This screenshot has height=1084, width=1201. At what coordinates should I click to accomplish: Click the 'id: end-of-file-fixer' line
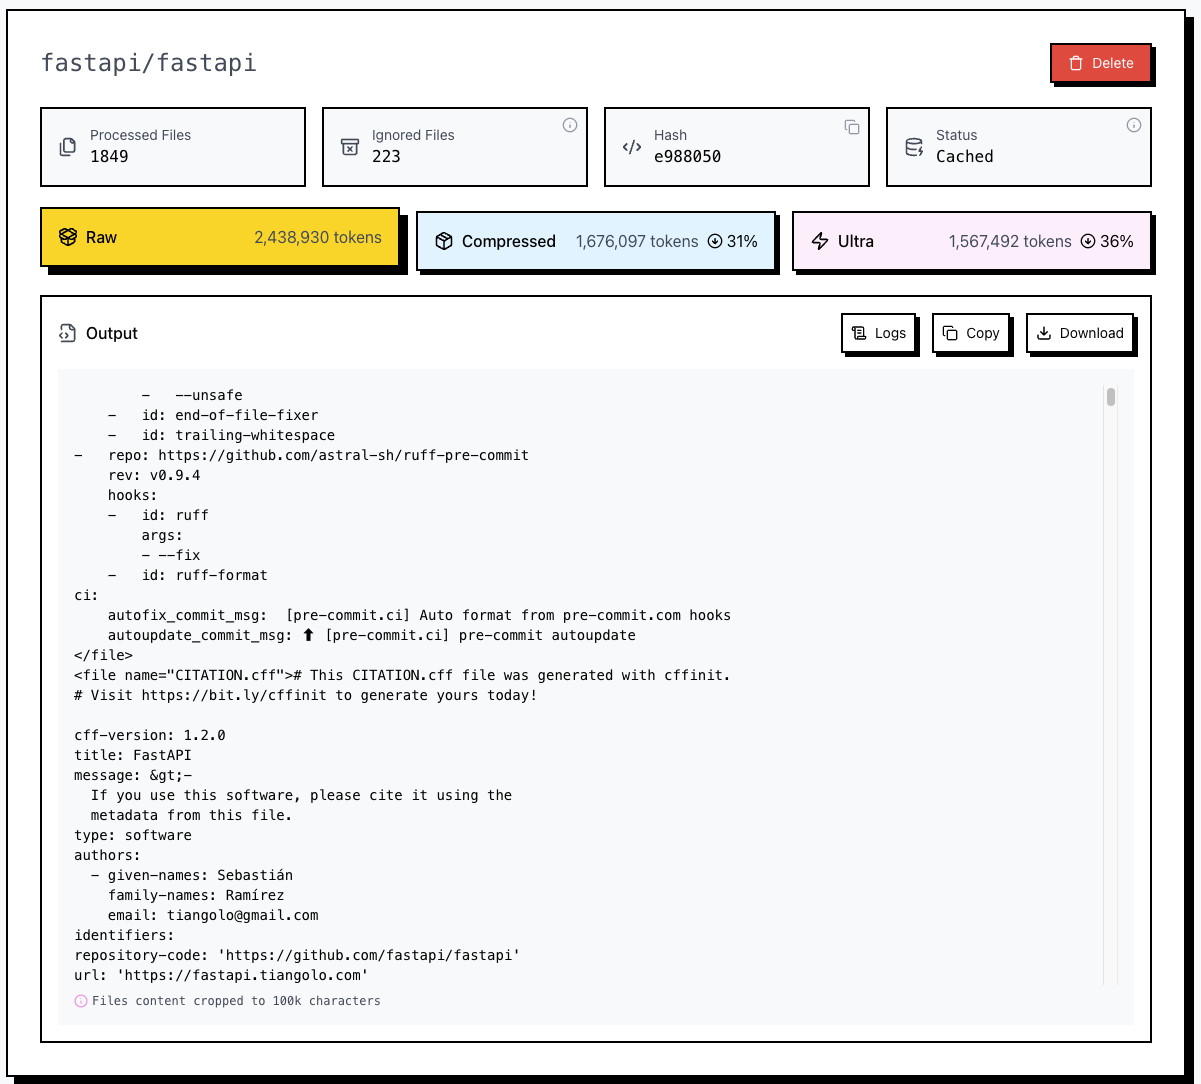[x=213, y=415]
